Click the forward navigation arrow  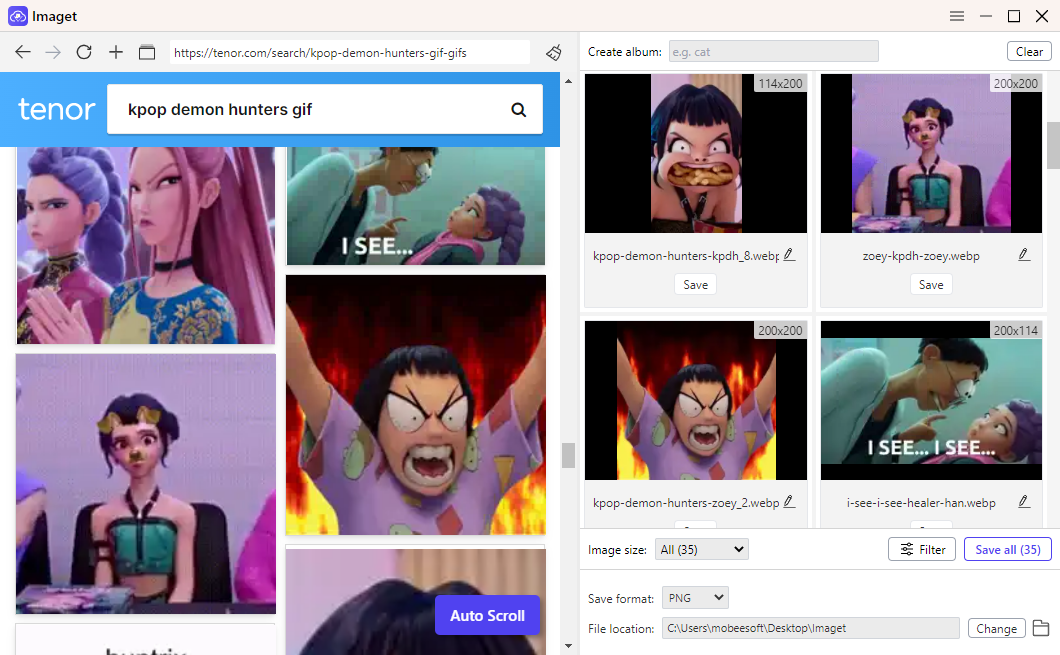[52, 52]
